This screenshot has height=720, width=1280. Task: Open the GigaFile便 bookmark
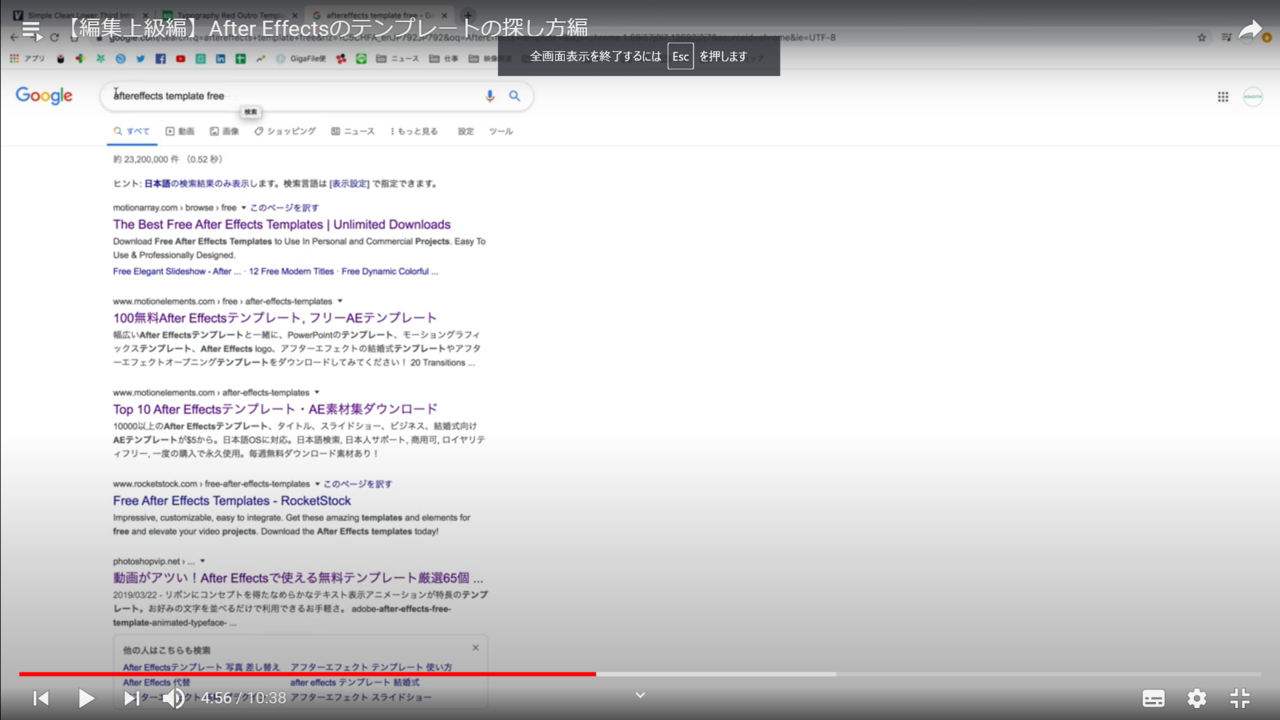click(301, 58)
